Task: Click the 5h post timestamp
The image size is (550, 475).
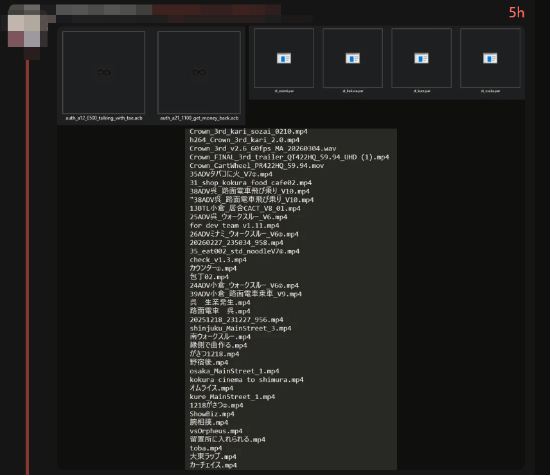Action: coord(516,13)
